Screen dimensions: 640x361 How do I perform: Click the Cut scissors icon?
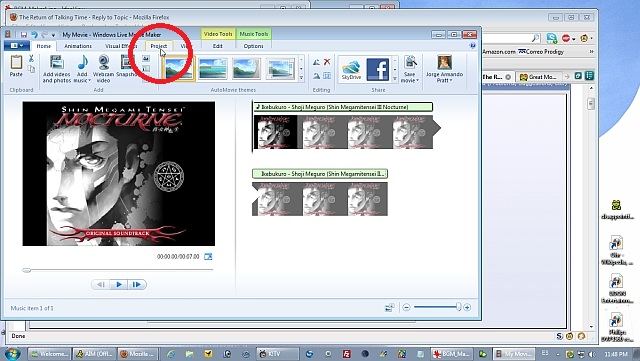(31, 59)
